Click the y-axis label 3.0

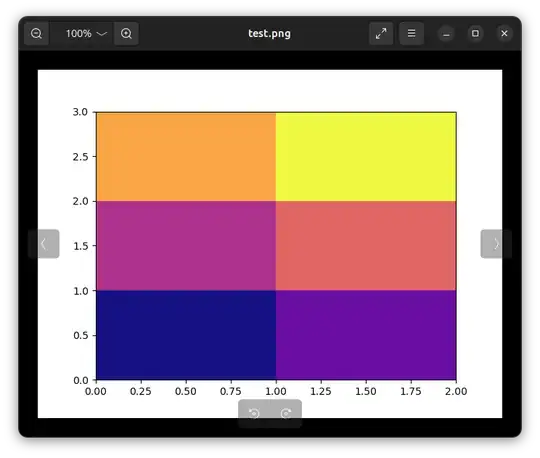[80, 112]
